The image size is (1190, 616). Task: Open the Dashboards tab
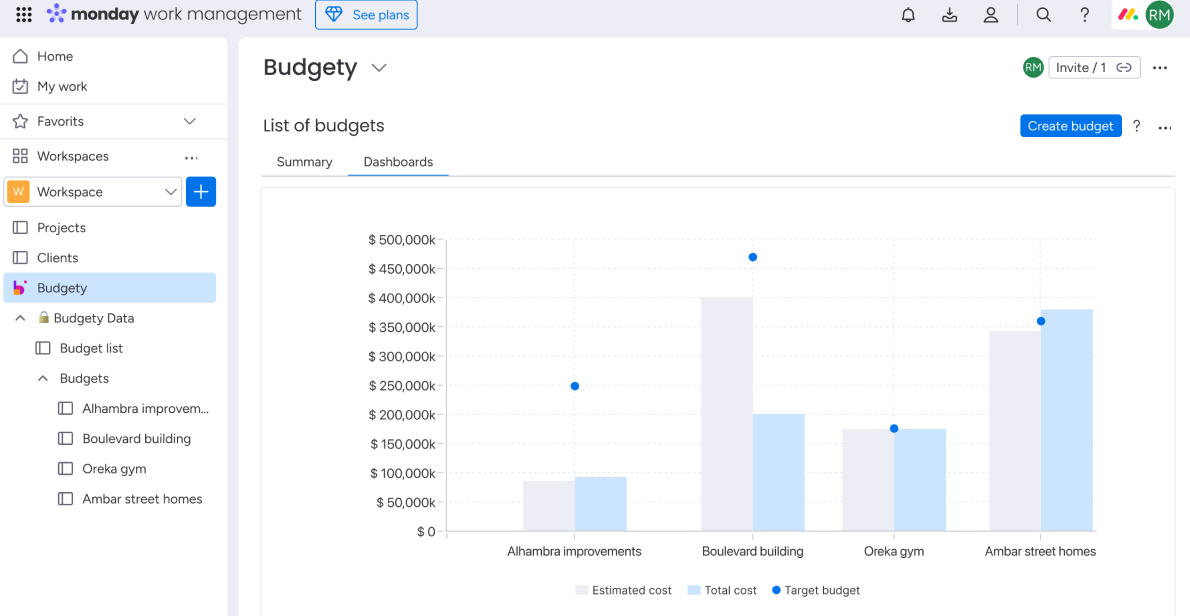[x=398, y=161]
